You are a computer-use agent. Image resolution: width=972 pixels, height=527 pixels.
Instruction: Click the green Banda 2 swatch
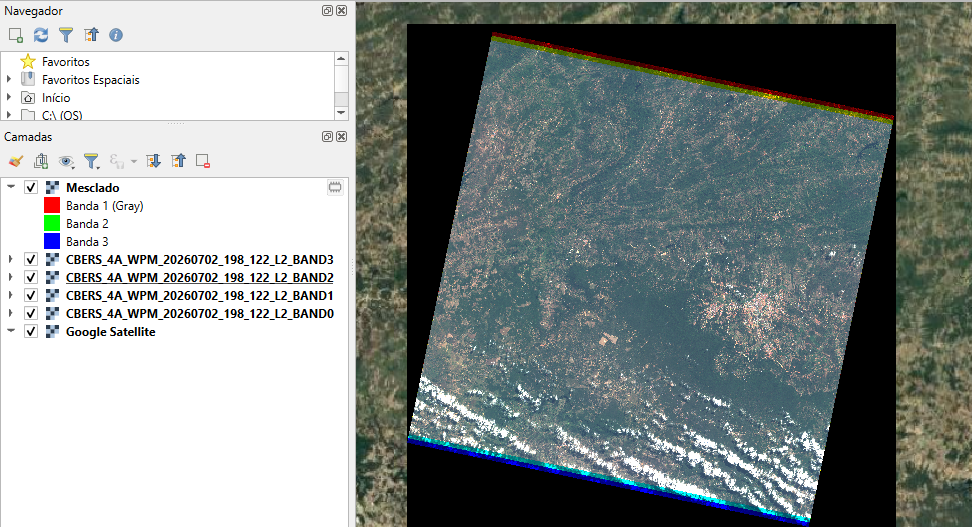click(52, 223)
